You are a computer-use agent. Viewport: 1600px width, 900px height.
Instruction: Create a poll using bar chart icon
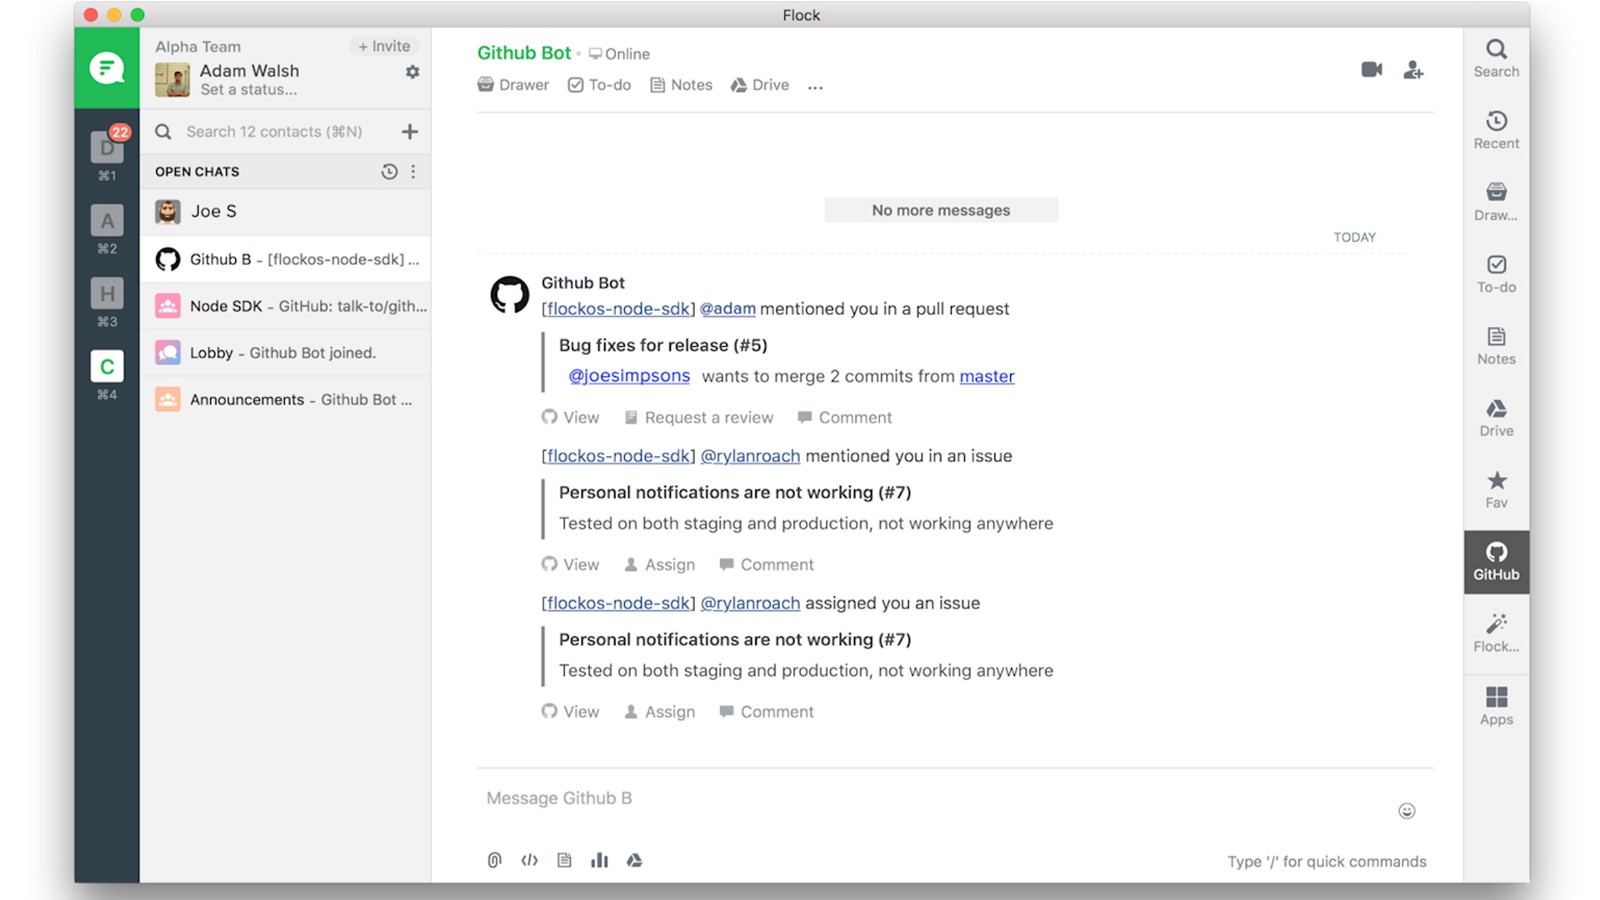pos(599,860)
